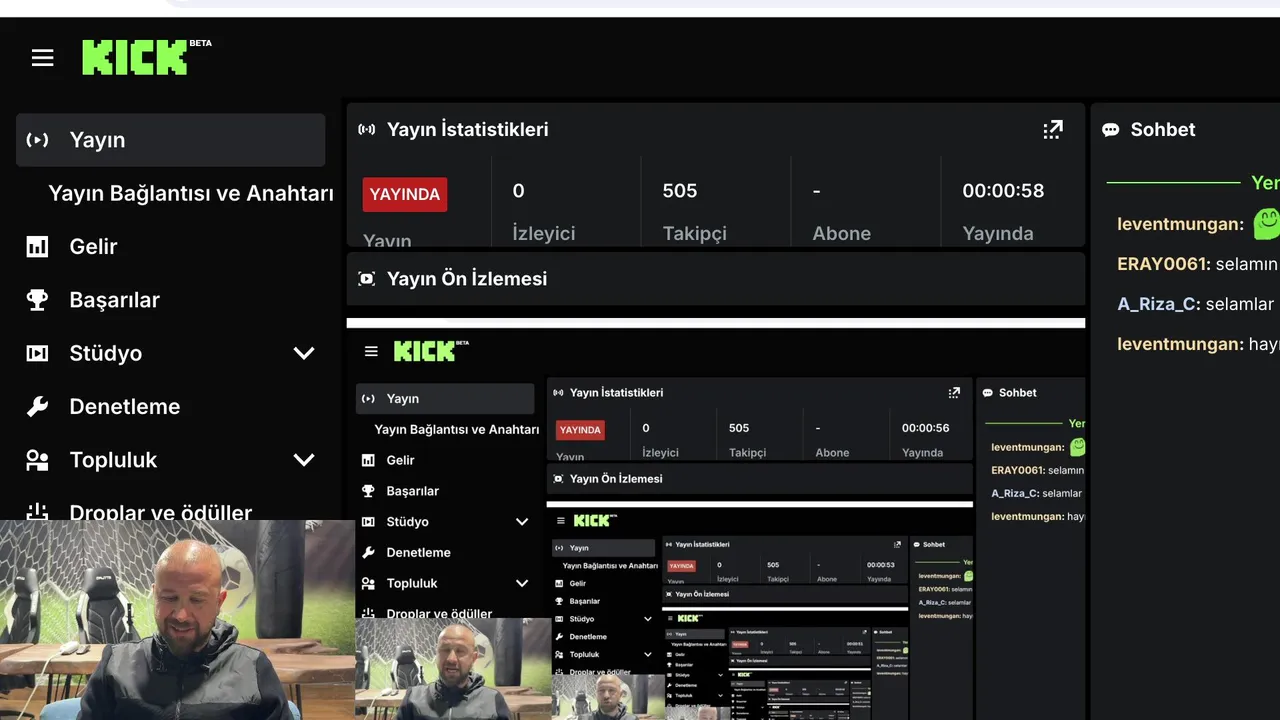Click the red YAYINDA status badge
Screen dimensions: 1280x720
click(405, 194)
